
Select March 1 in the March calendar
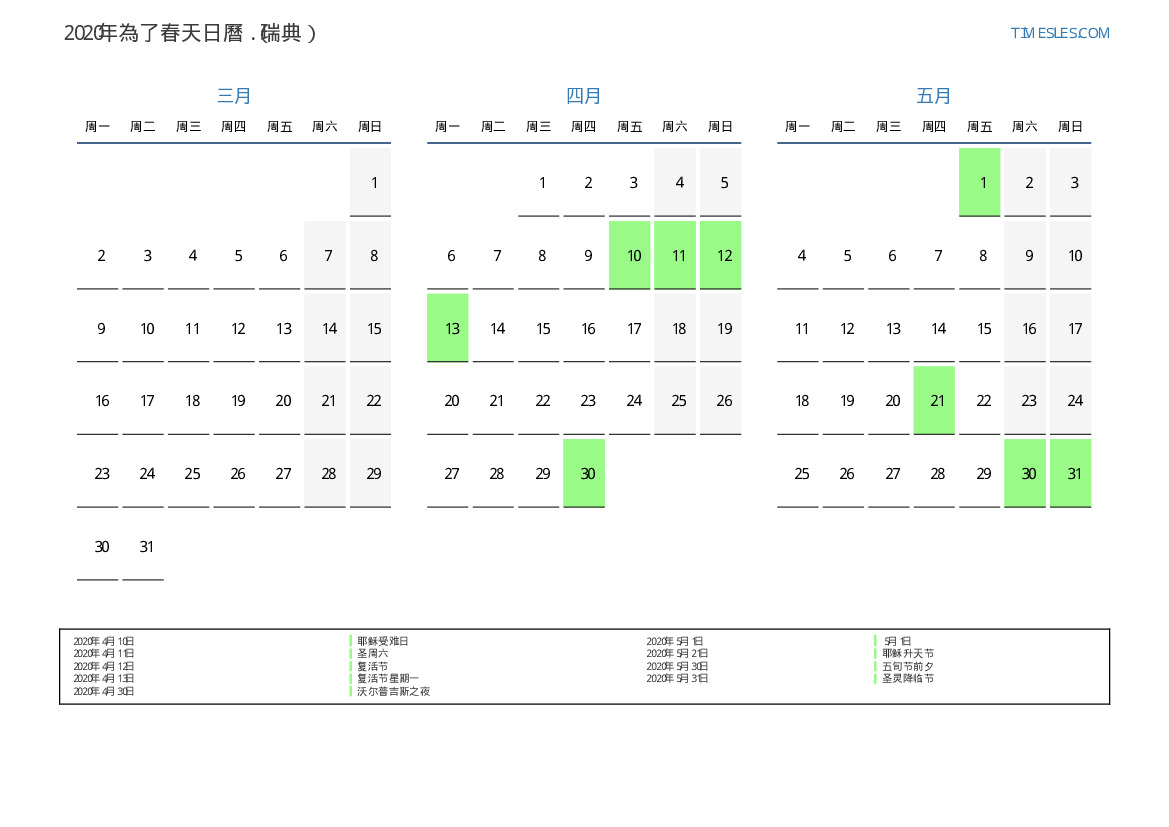pos(374,182)
